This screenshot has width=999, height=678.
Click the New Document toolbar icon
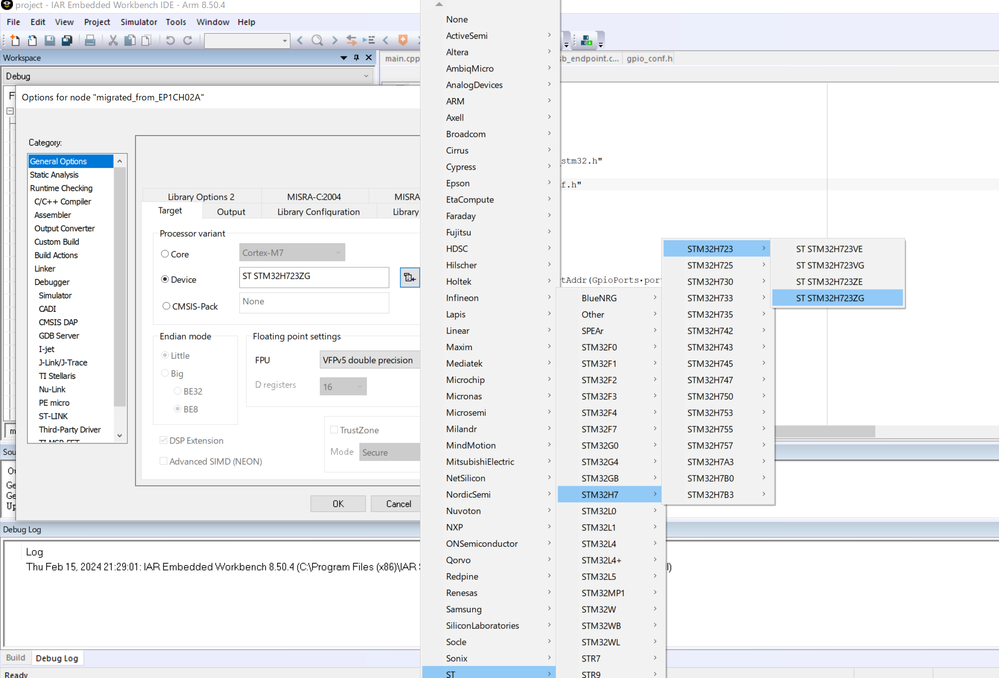14,41
